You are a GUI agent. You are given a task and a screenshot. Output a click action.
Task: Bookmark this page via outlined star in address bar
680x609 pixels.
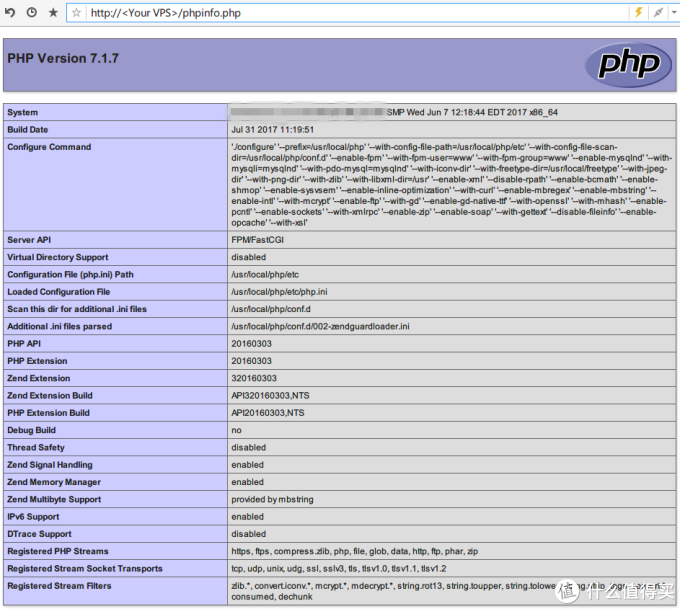77,13
